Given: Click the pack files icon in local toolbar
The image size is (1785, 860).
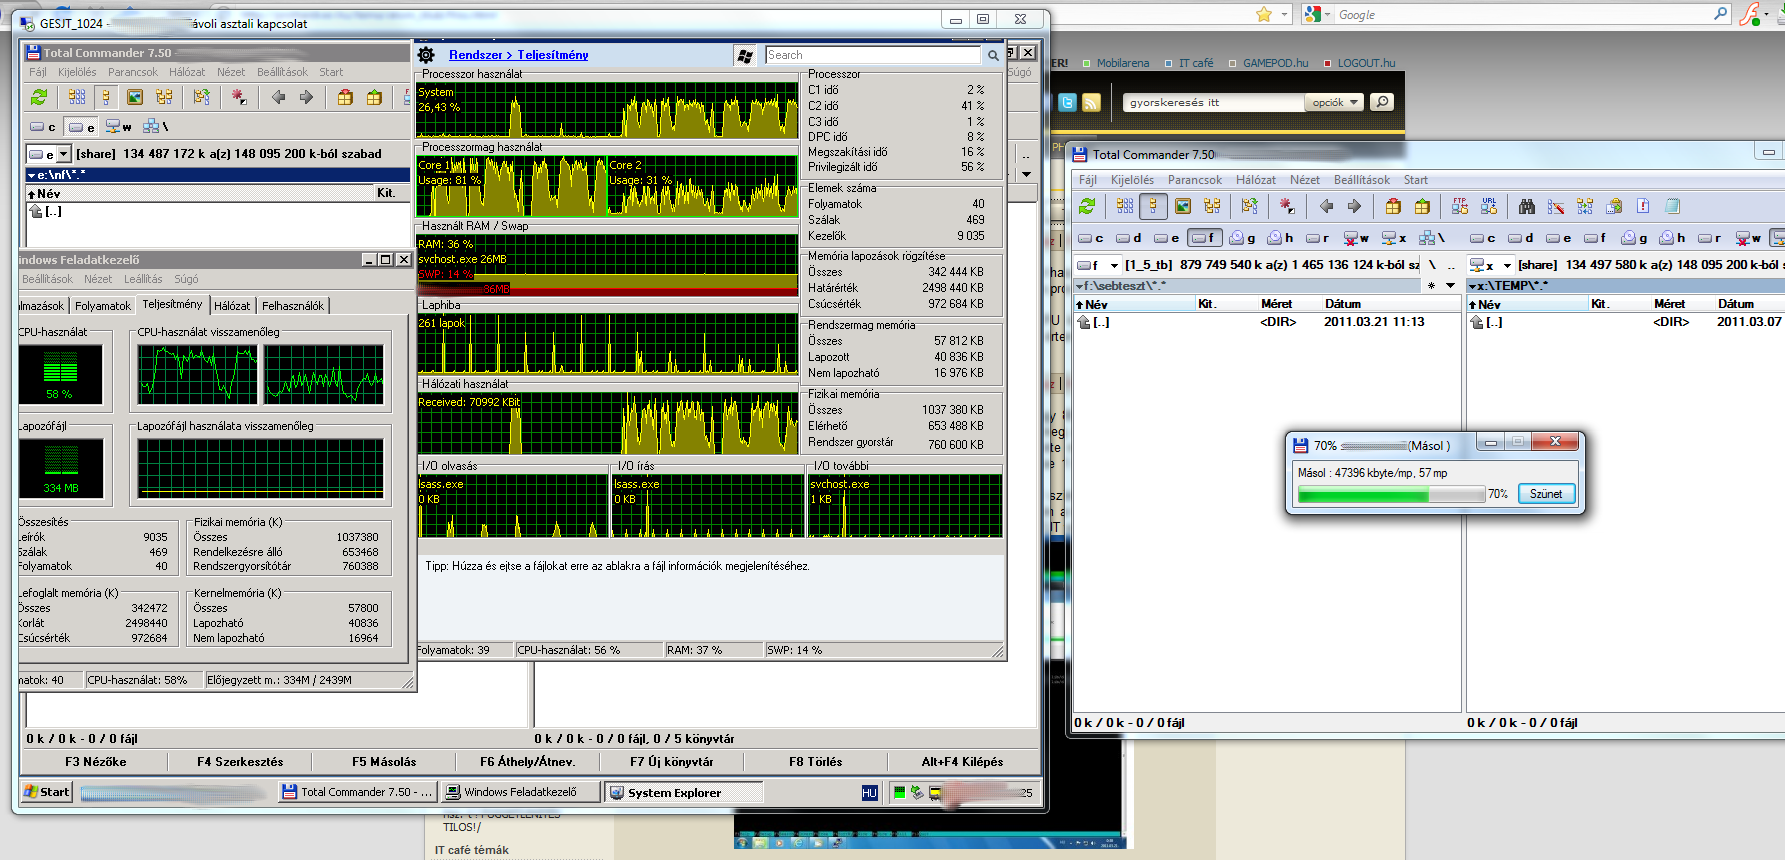Looking at the screenshot, I should coord(1393,206).
